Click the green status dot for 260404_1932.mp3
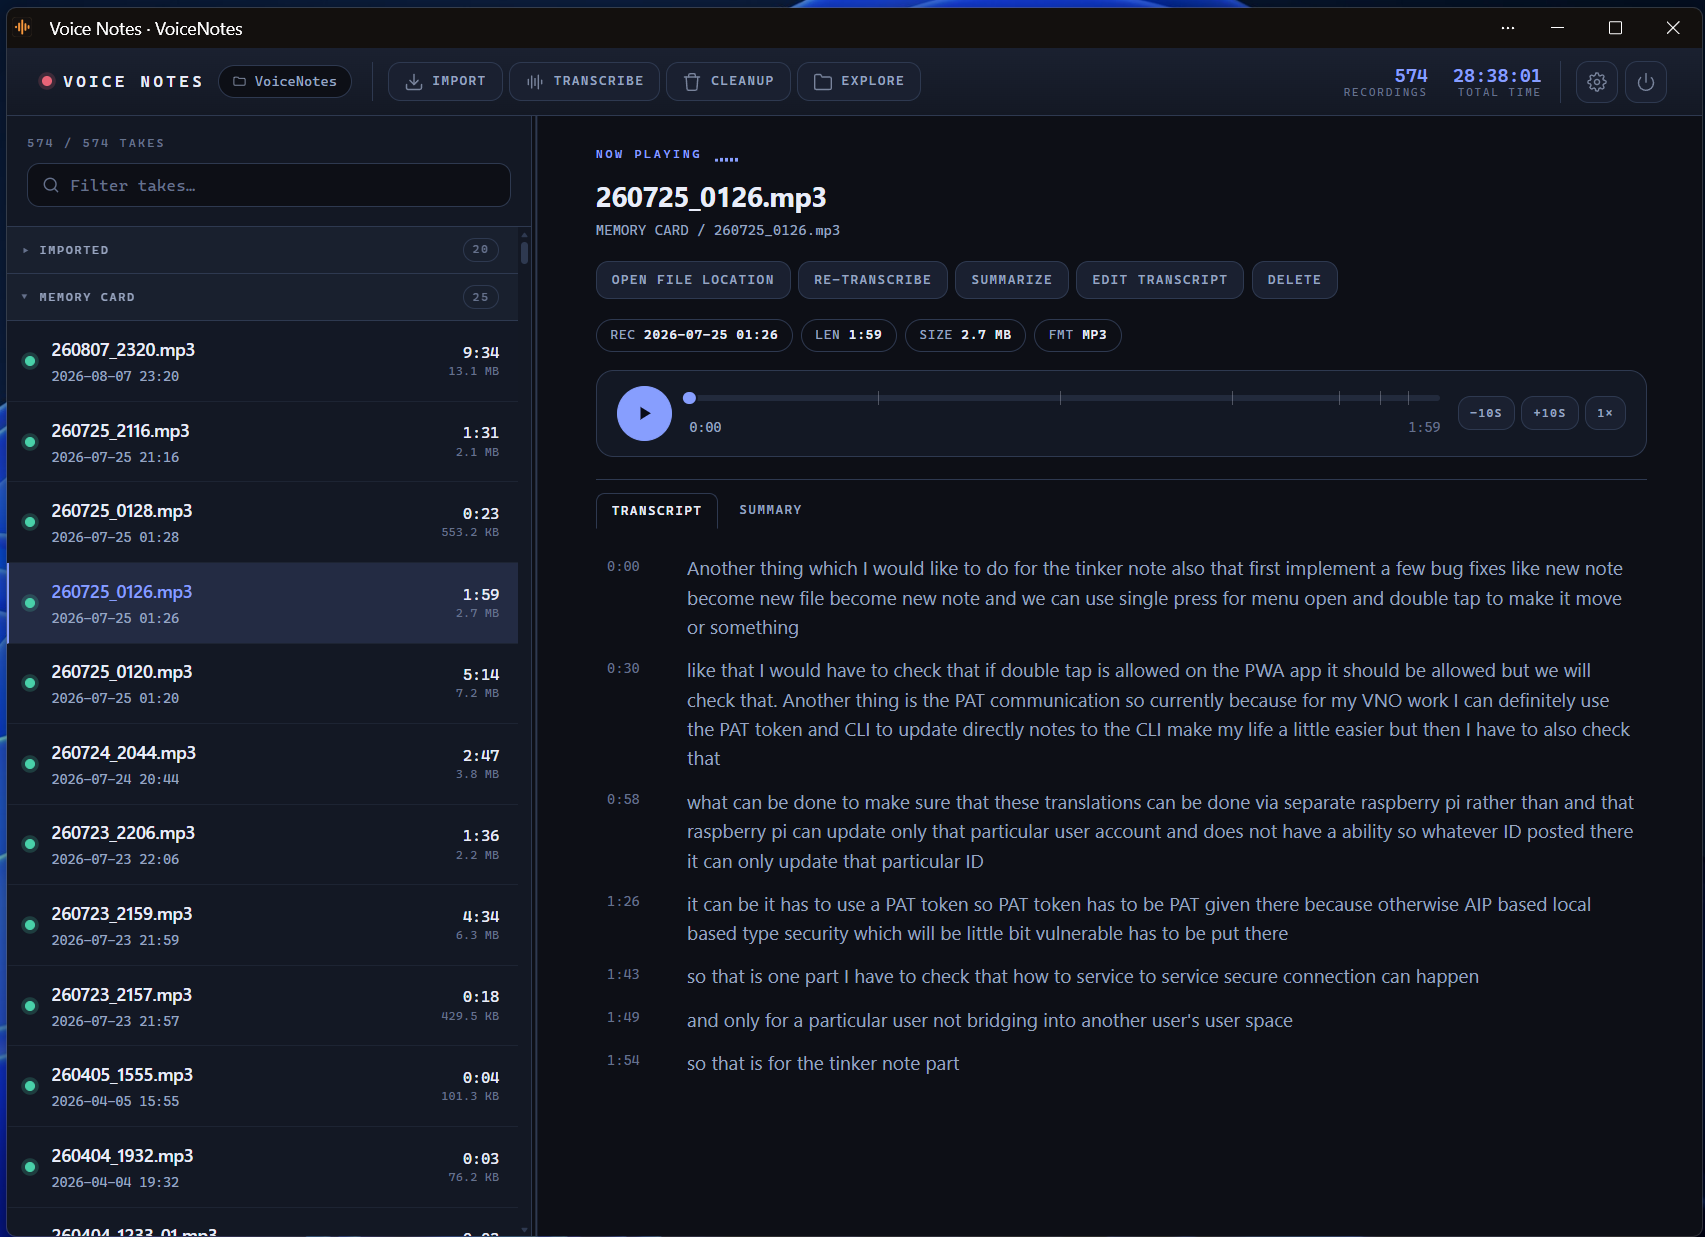Viewport: 1705px width, 1237px height. click(30, 1167)
